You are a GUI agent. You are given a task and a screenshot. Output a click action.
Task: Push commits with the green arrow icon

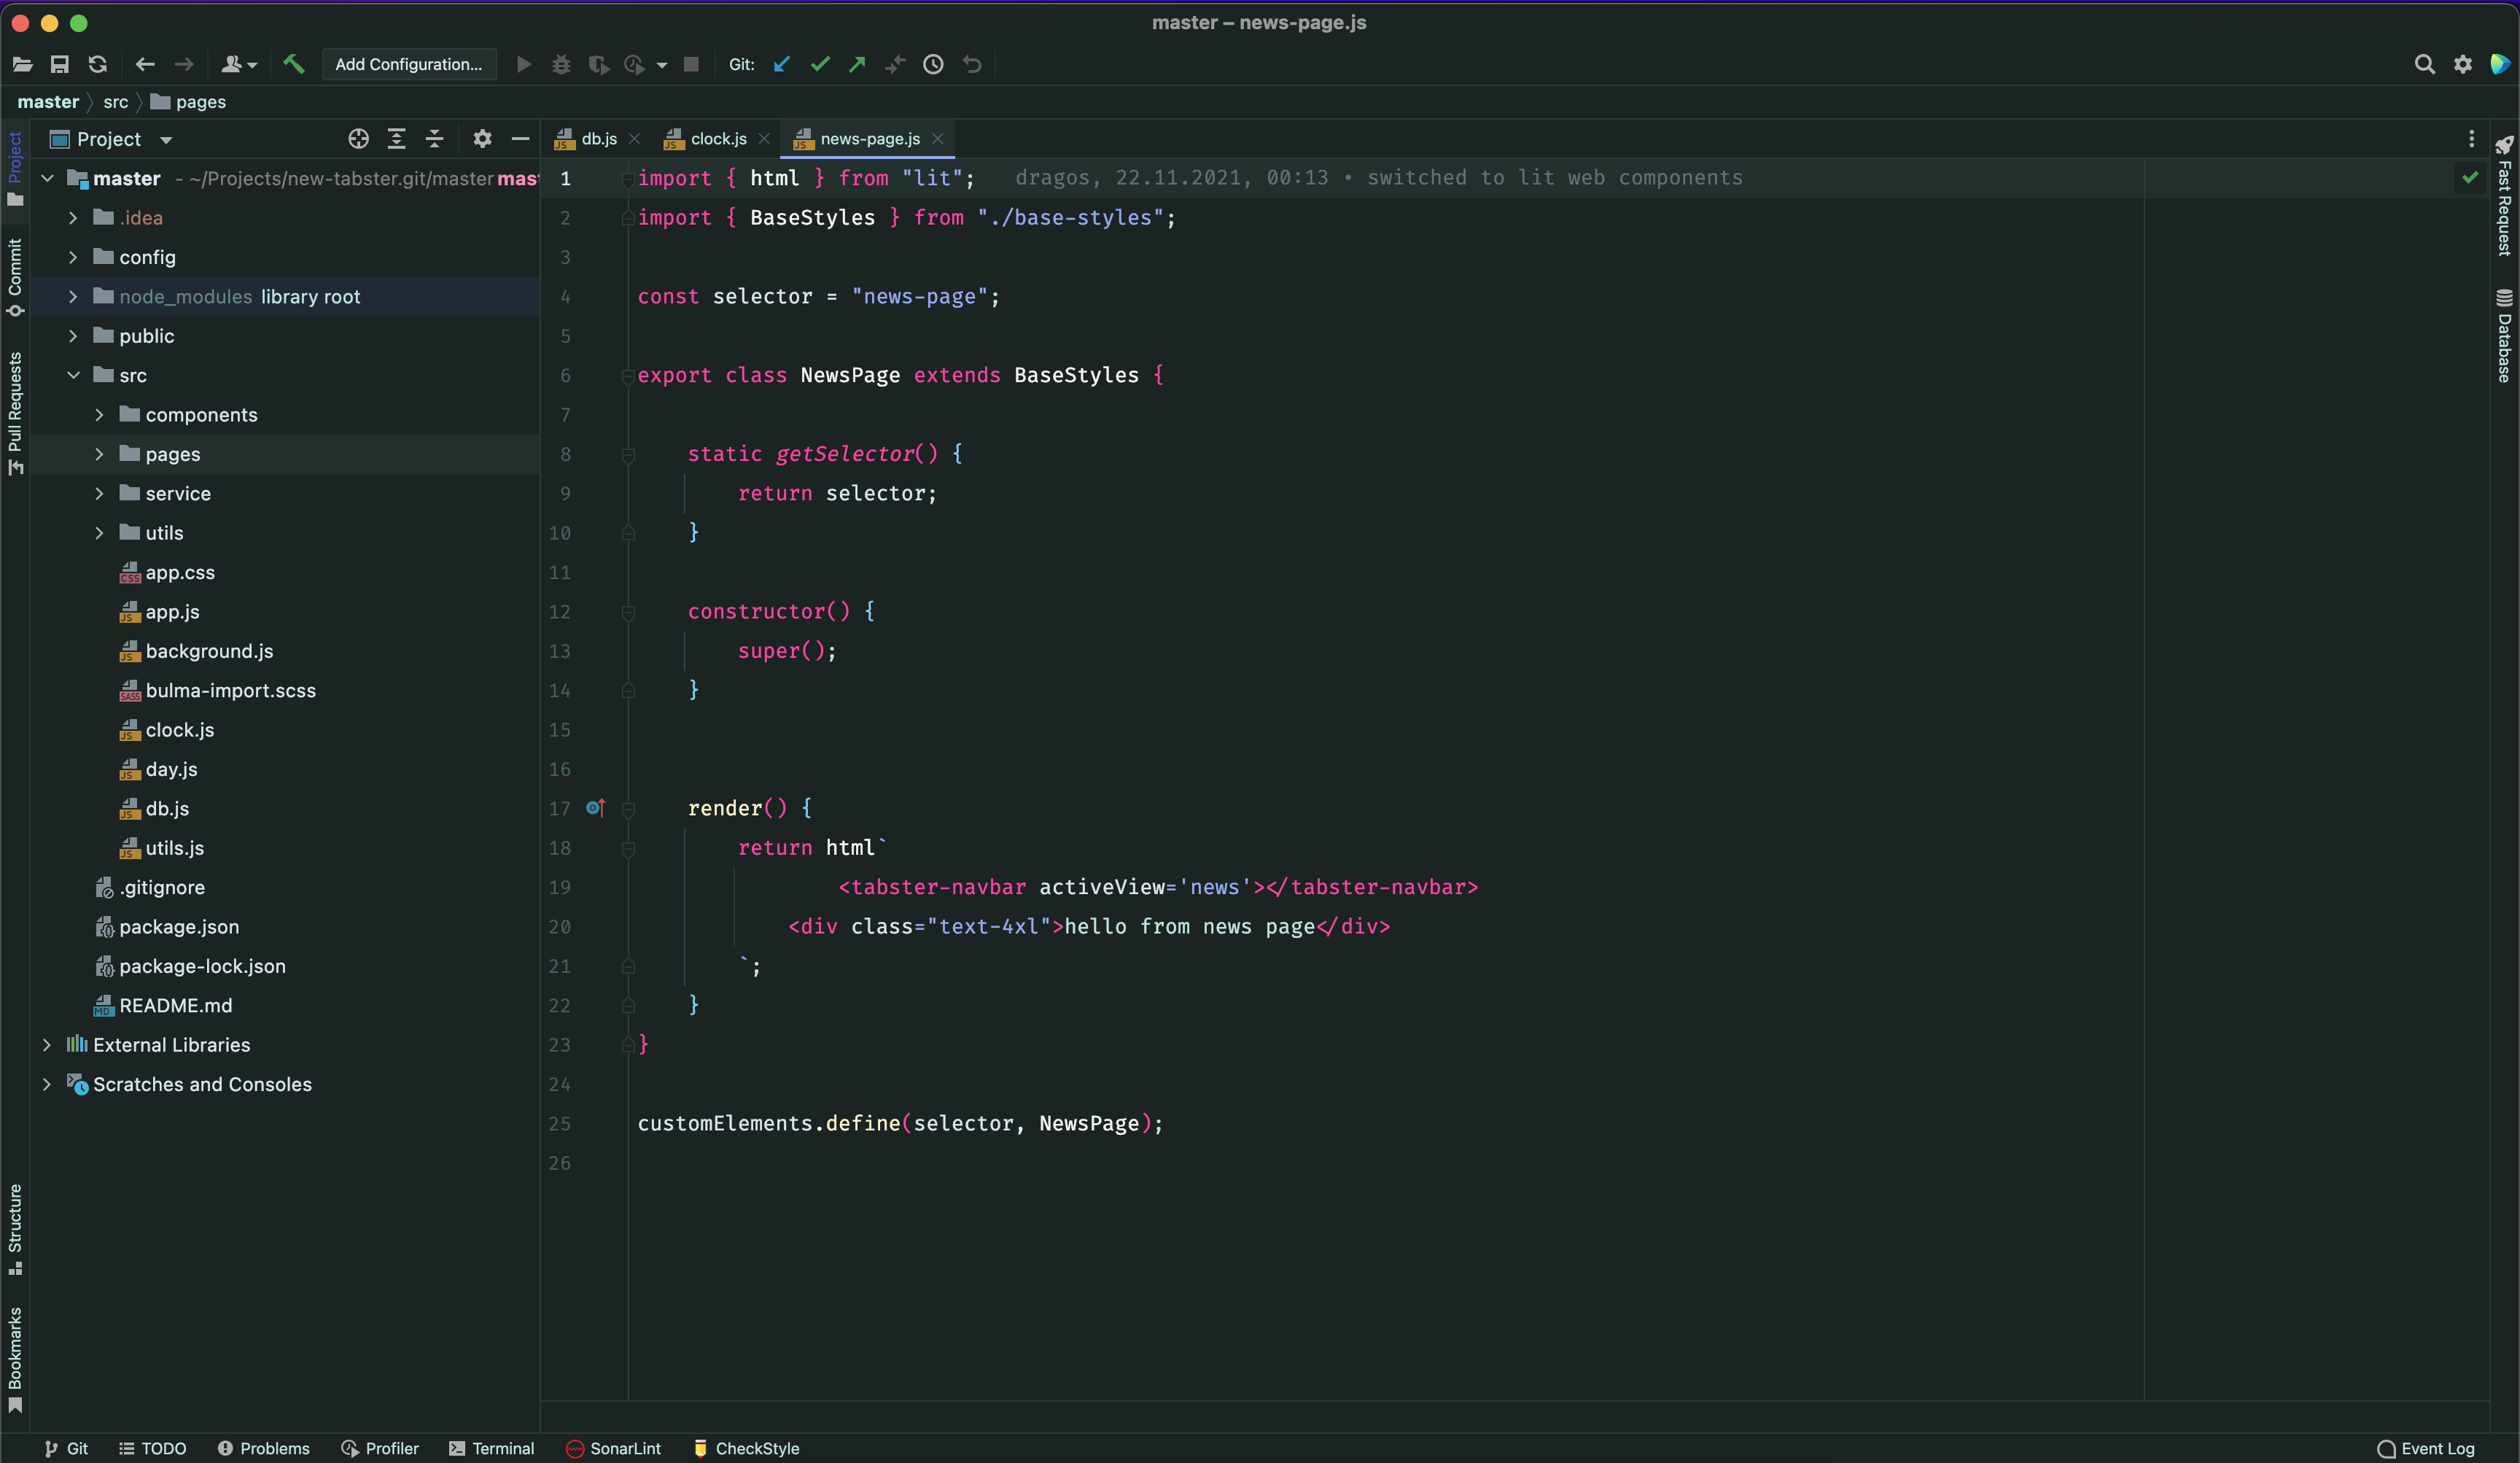[858, 64]
